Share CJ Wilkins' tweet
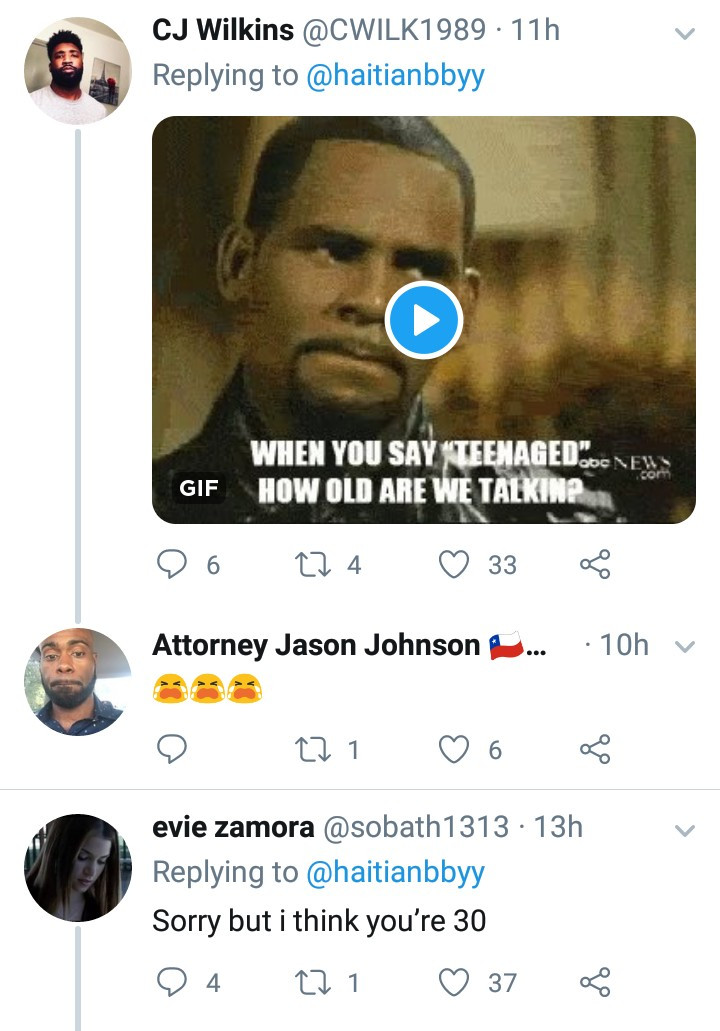Viewport: 720px width, 1031px height. point(595,565)
